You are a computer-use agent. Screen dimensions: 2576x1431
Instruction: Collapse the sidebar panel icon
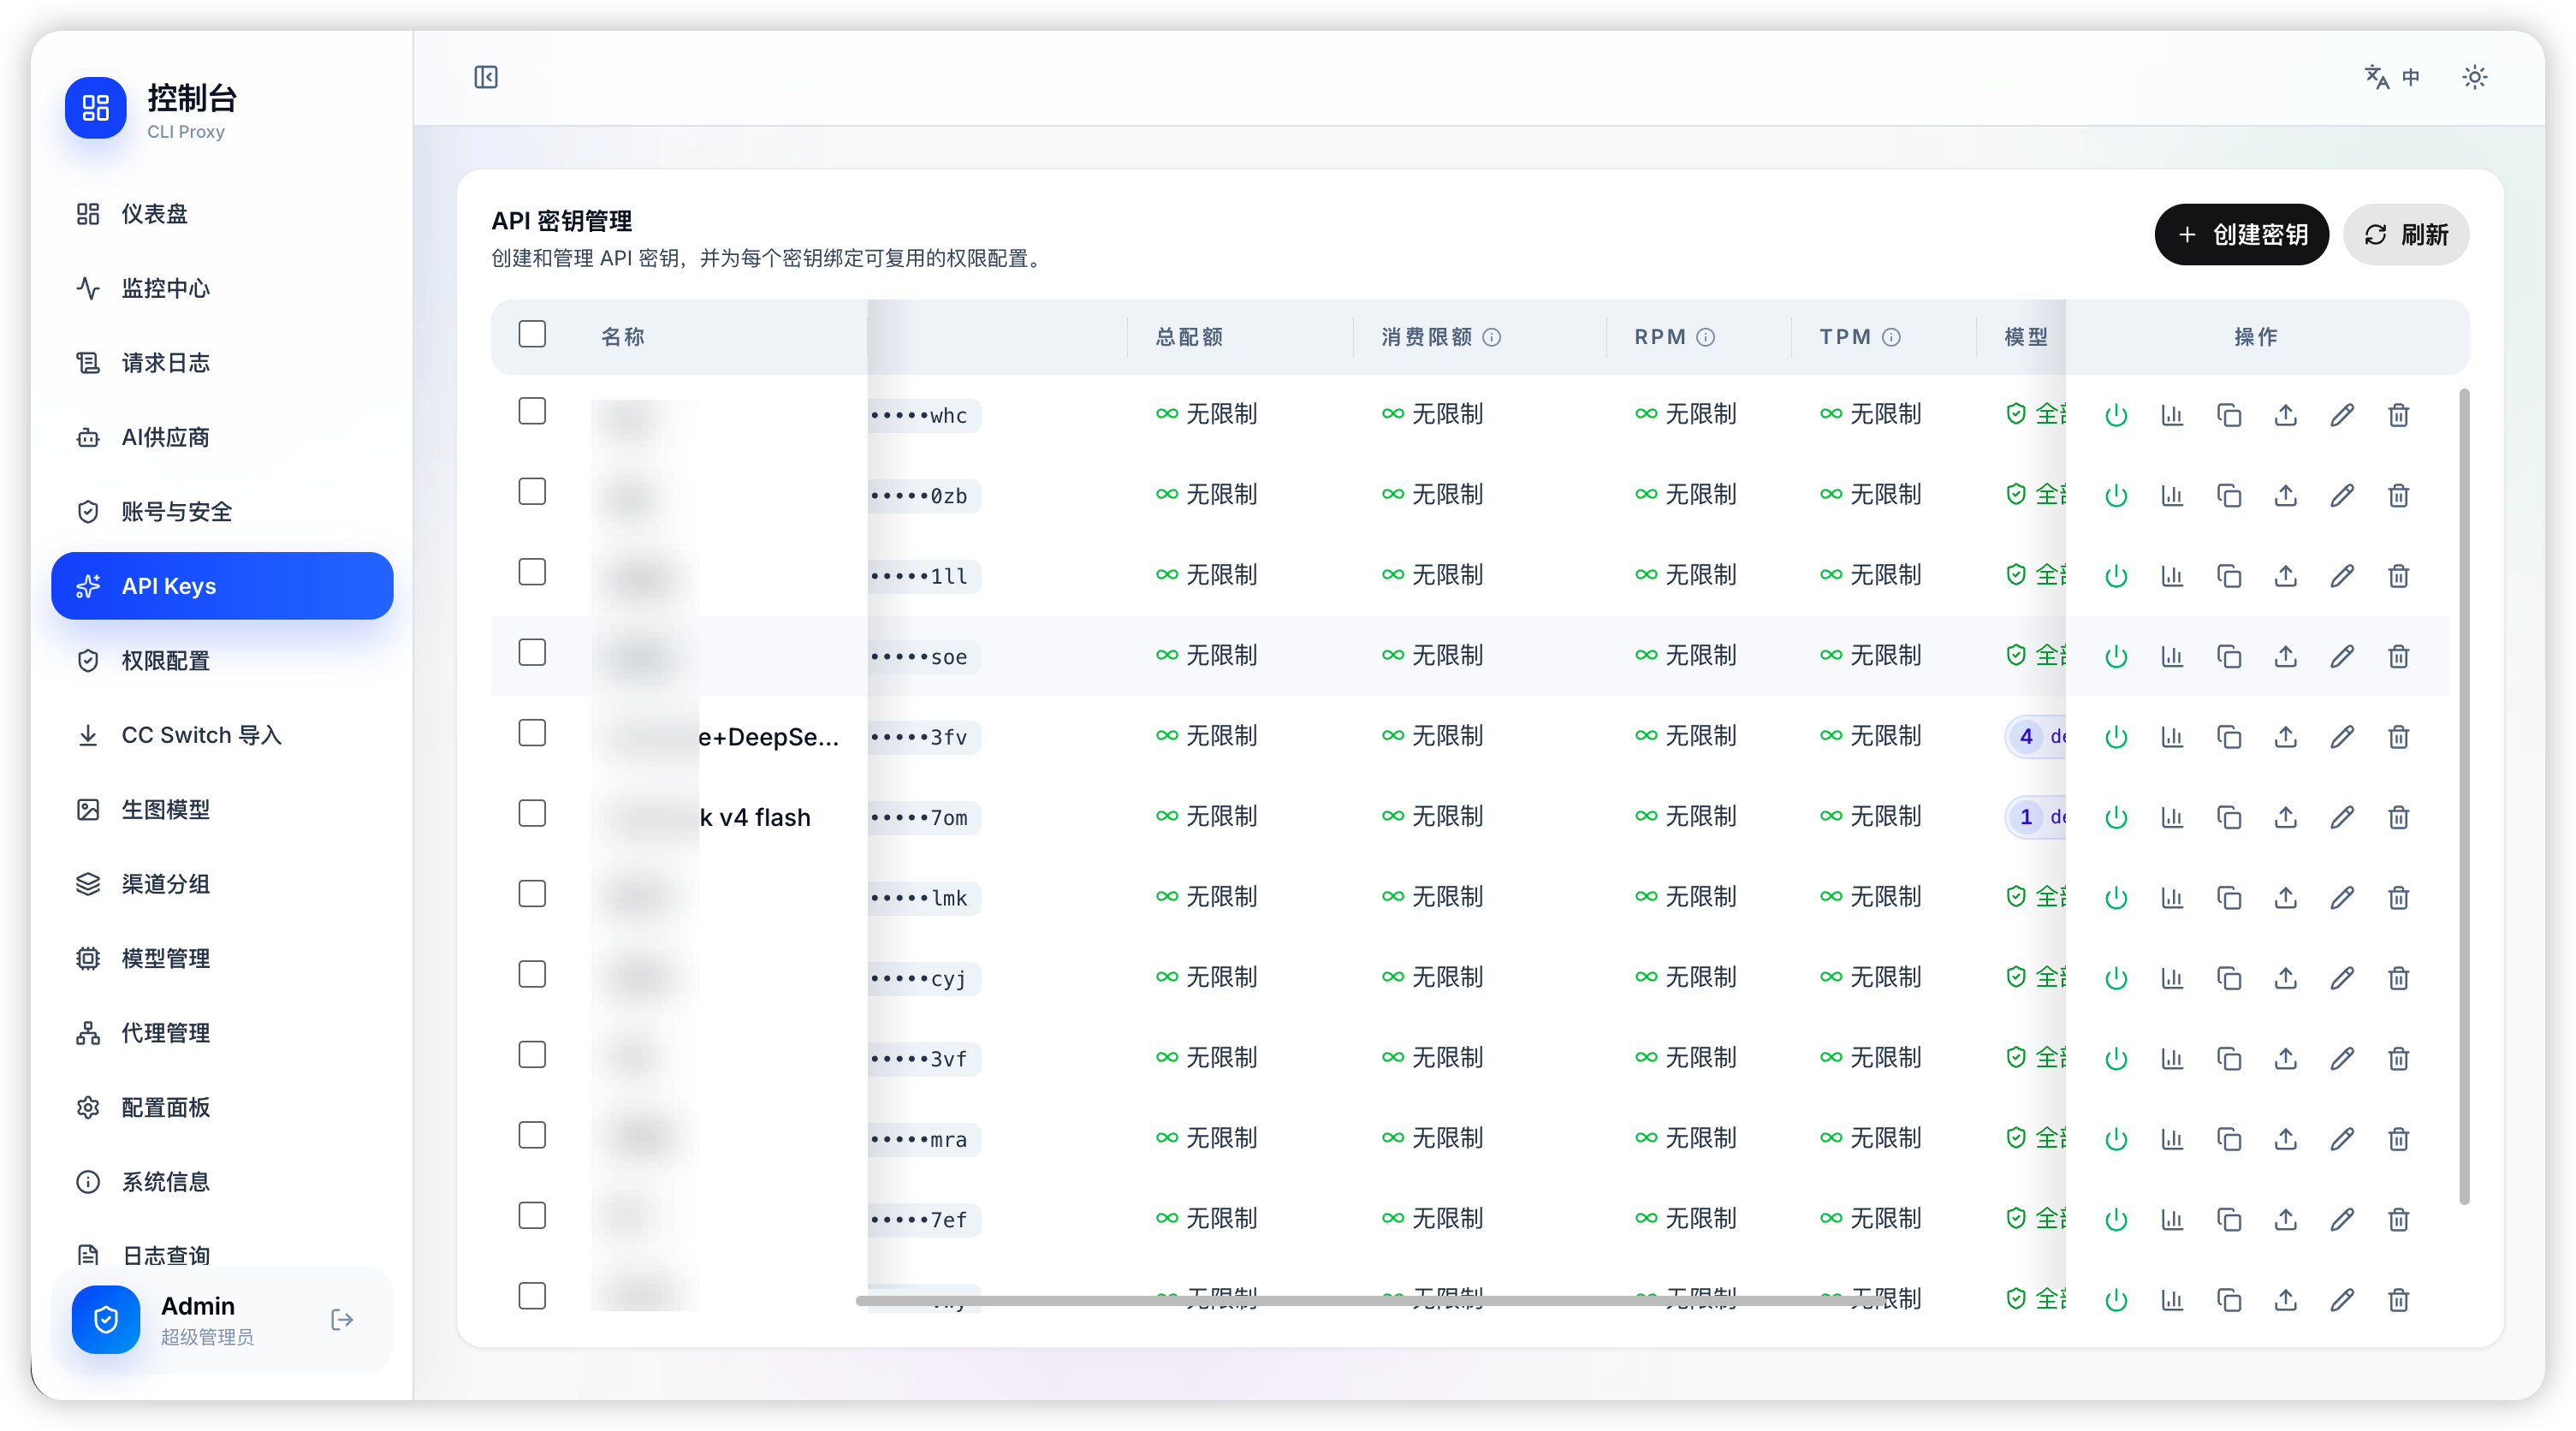click(486, 77)
